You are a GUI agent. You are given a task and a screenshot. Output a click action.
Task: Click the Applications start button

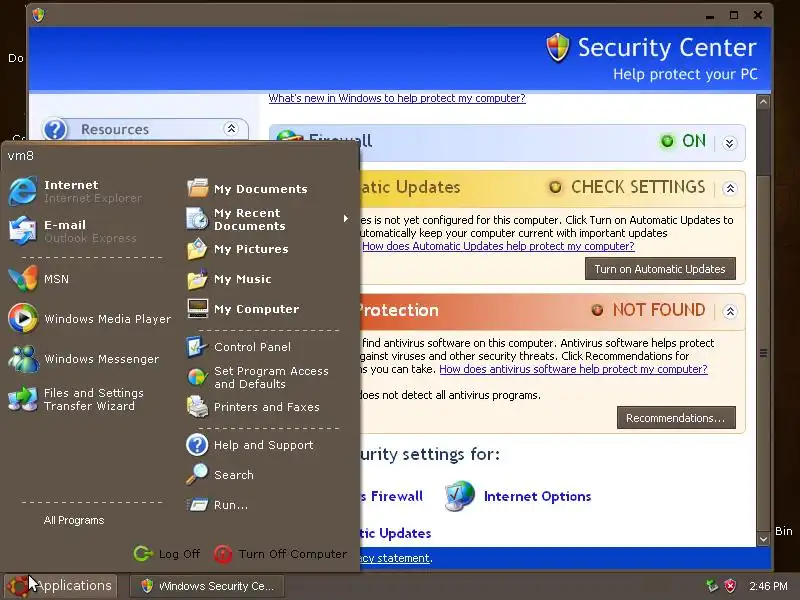coord(61,586)
